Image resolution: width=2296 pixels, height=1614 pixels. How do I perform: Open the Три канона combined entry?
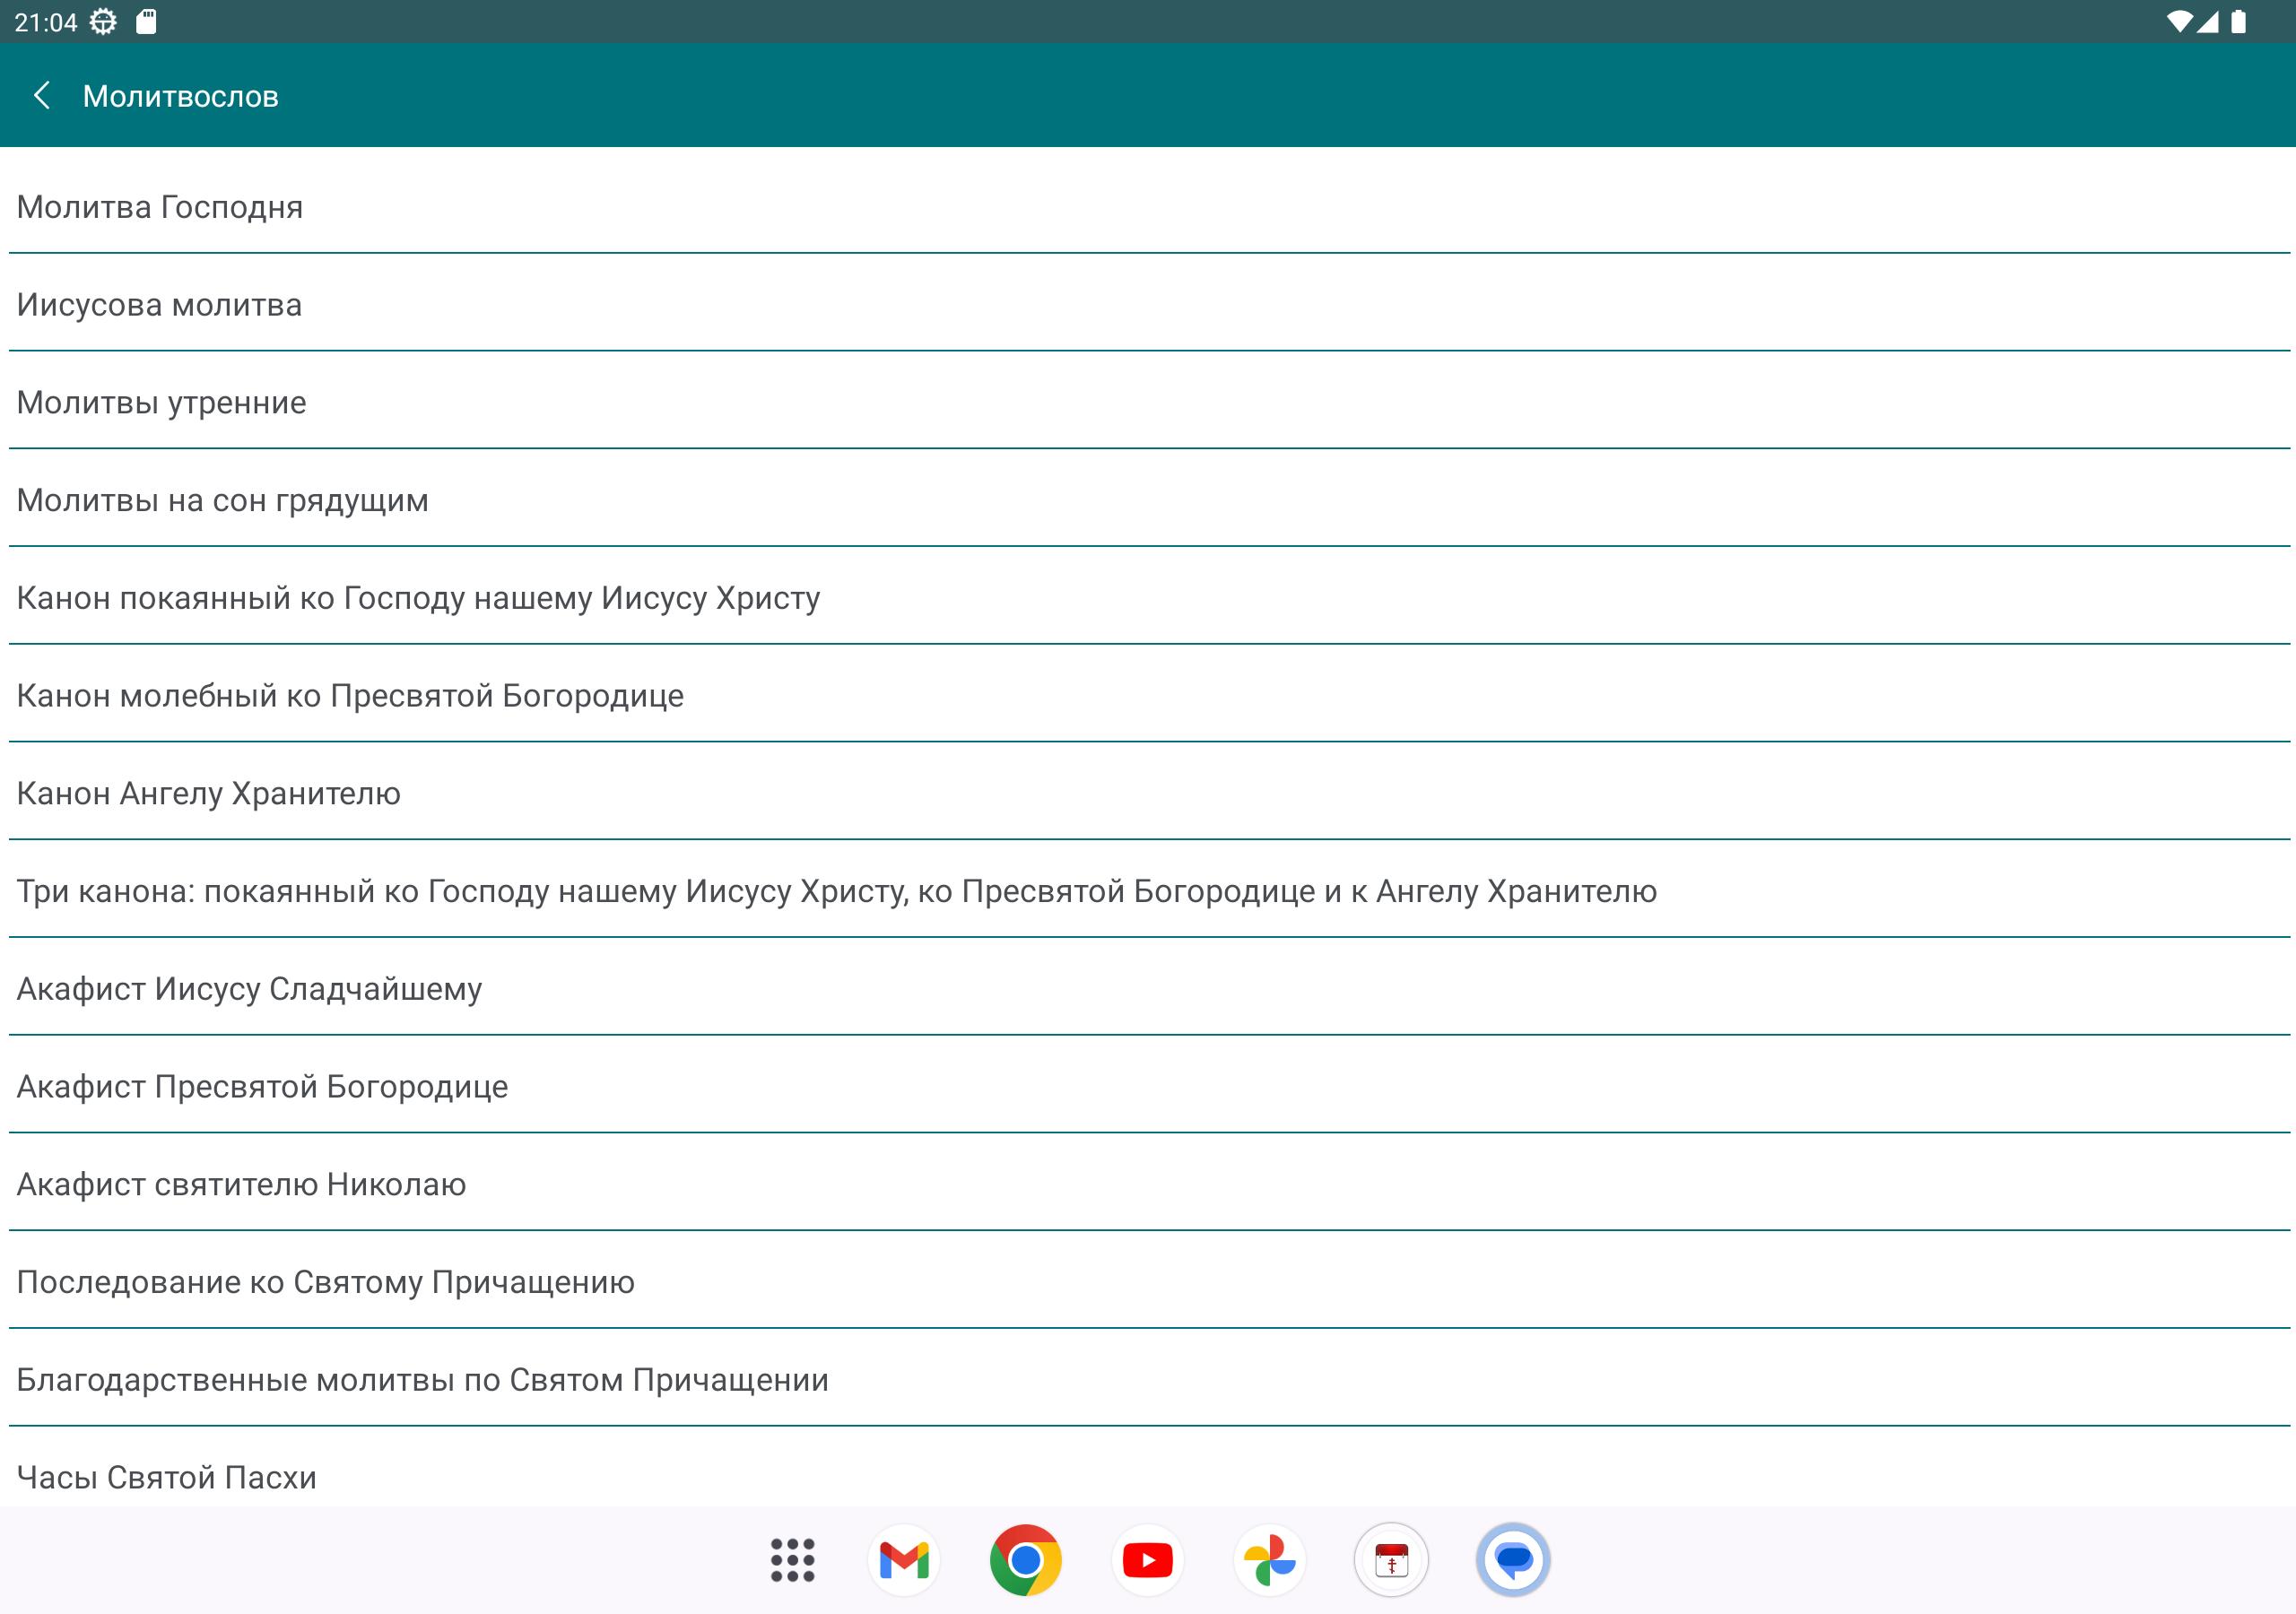[x=836, y=891]
